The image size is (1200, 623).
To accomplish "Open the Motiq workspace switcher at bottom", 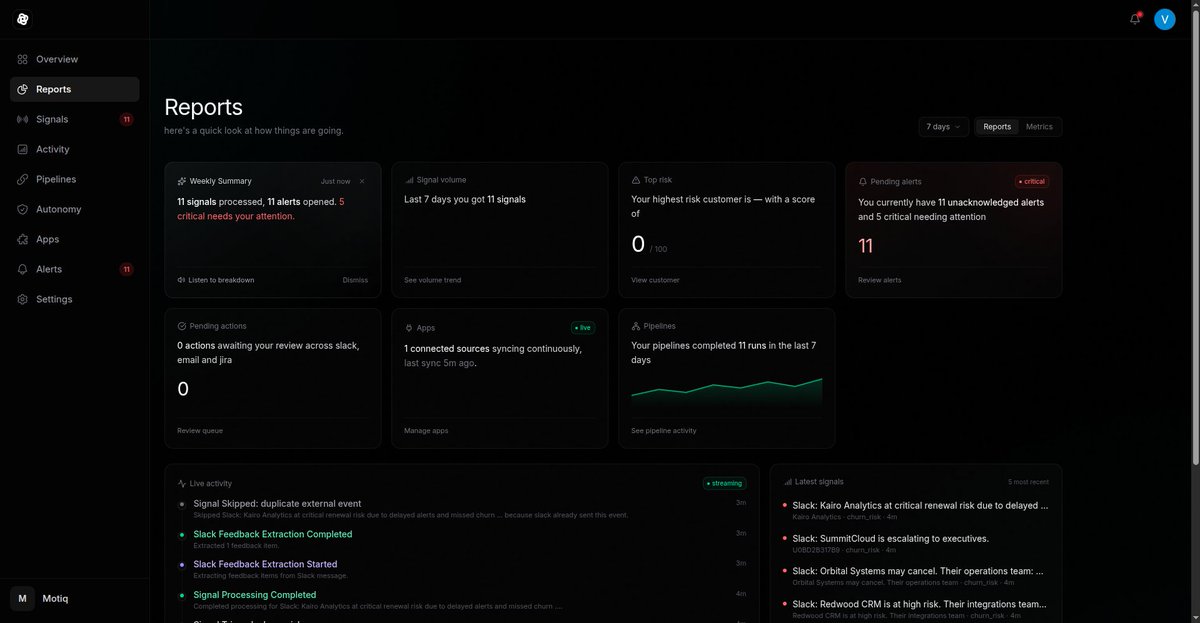I will point(75,598).
